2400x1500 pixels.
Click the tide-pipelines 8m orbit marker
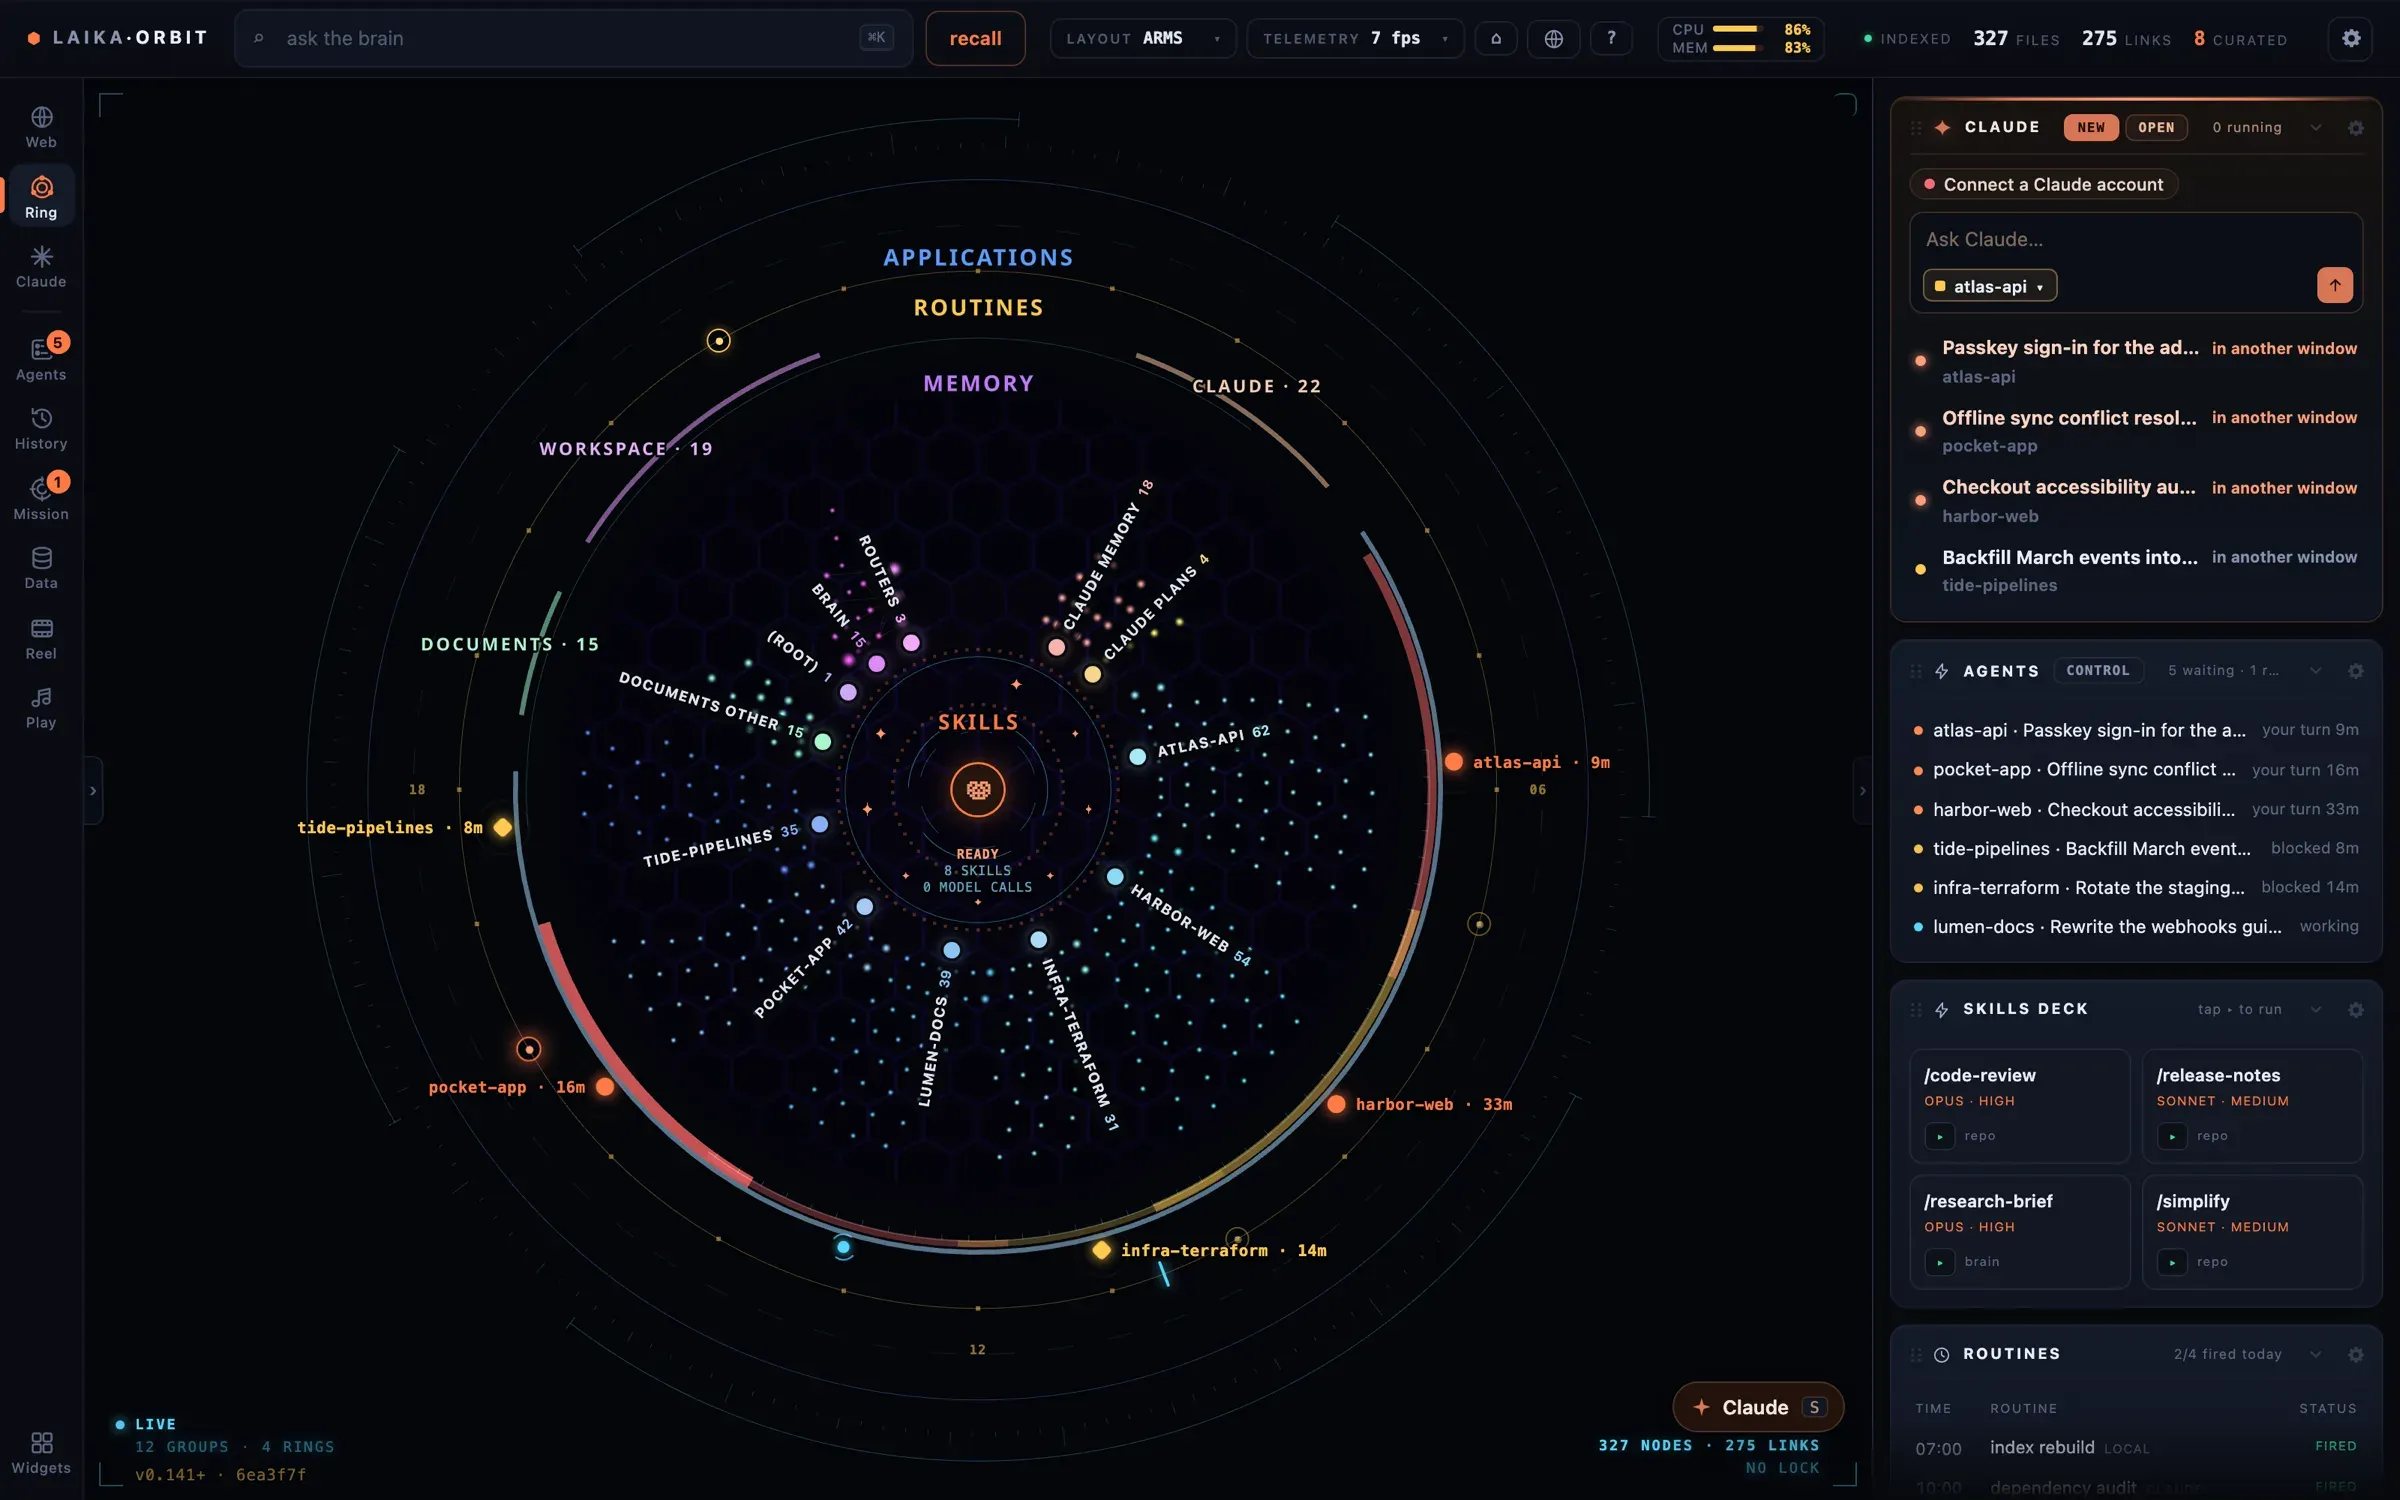click(x=503, y=827)
